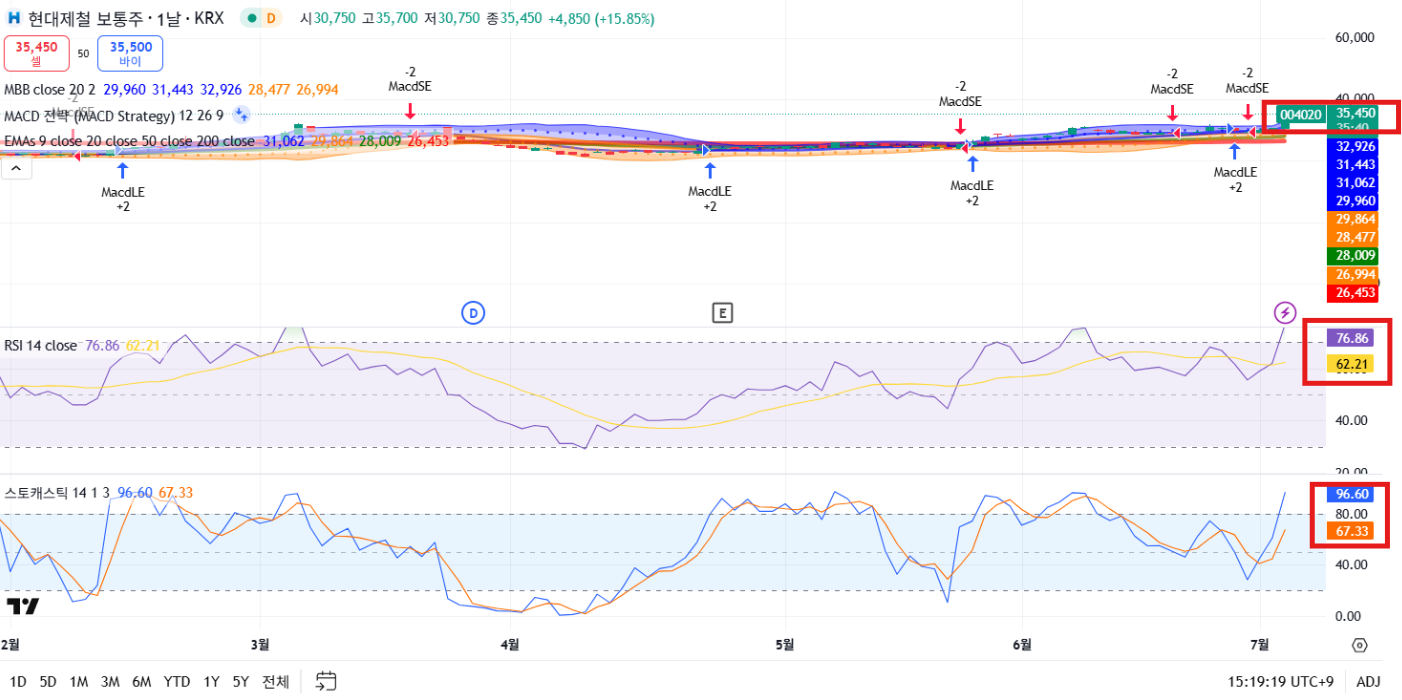Click the orange stochastic 67.33 axis label
The height and width of the screenshot is (700, 1402).
pos(1352,531)
